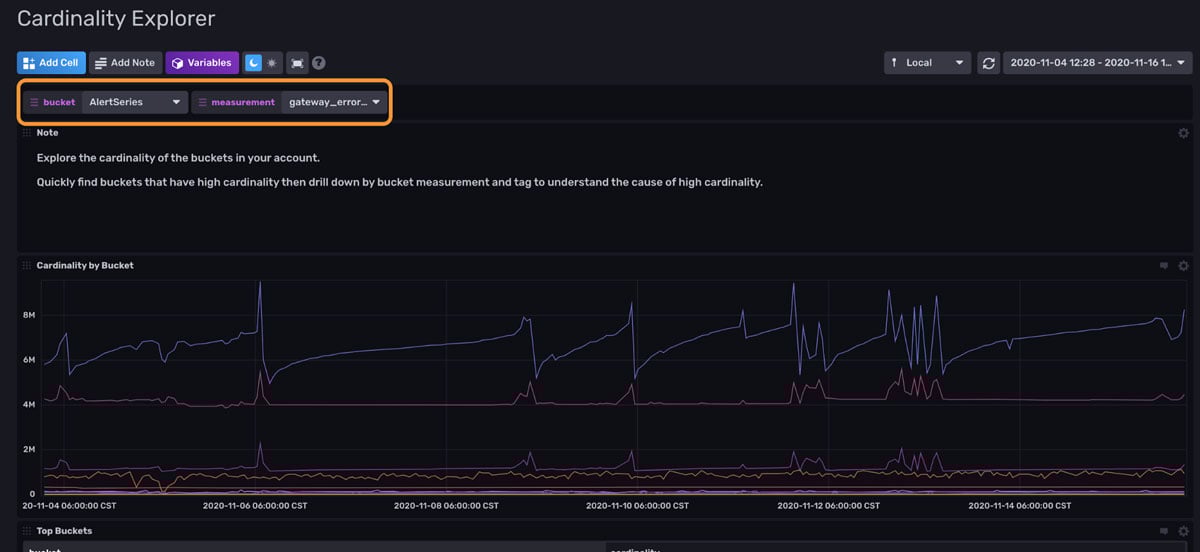Click x-axis label 2020-11-14 06:00:00 CST
This screenshot has height=552, width=1200.
(1020, 506)
